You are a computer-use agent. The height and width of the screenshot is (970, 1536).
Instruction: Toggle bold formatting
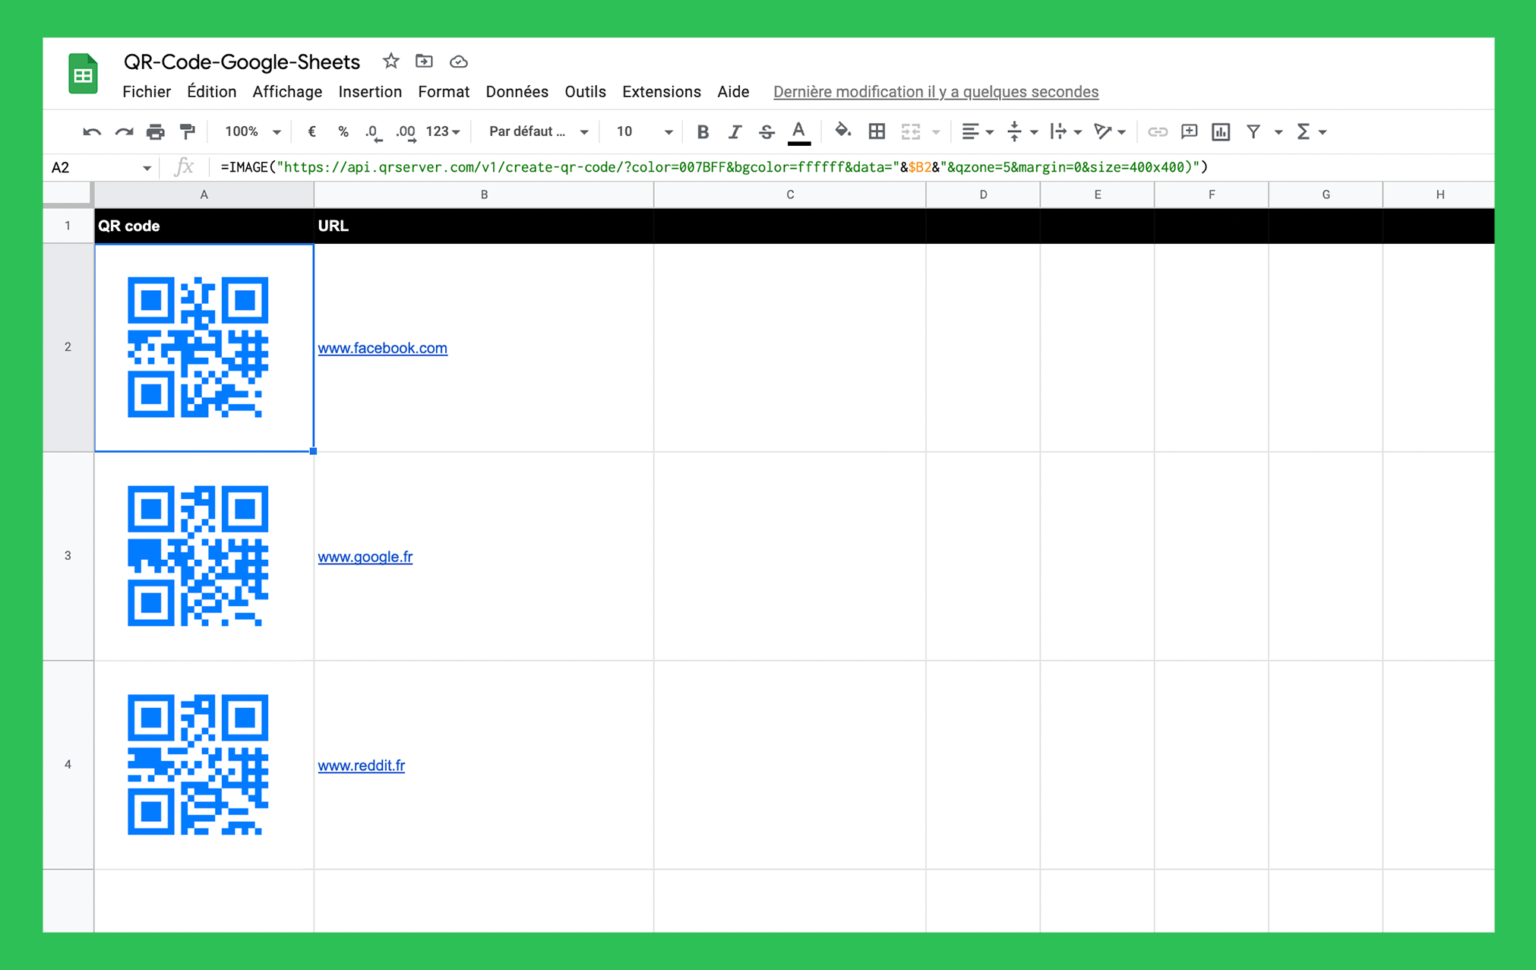(703, 131)
